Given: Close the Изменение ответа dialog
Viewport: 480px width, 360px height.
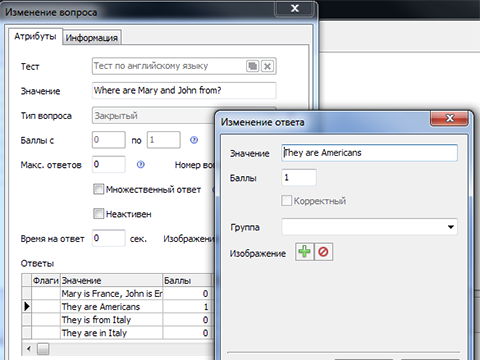Looking at the screenshot, I should pyautogui.click(x=450, y=118).
